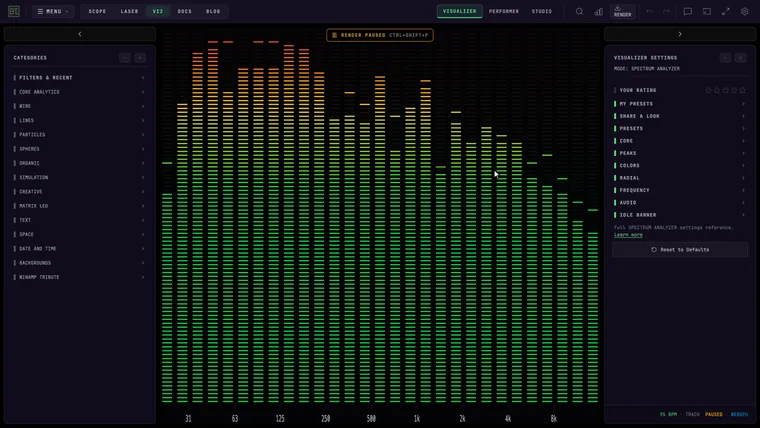Open the Menu hamburger dropdown
This screenshot has height=428, width=760.
click(x=53, y=11)
